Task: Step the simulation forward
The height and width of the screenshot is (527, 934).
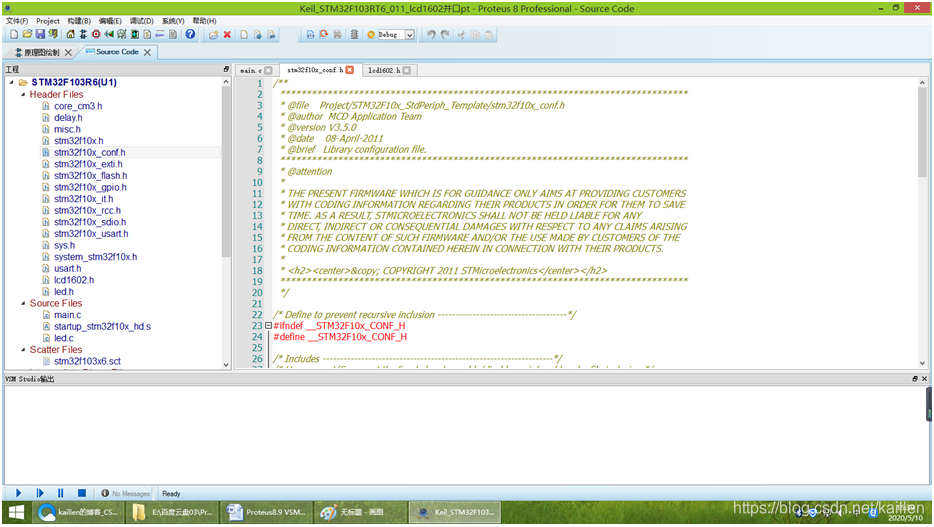Action: coord(40,493)
